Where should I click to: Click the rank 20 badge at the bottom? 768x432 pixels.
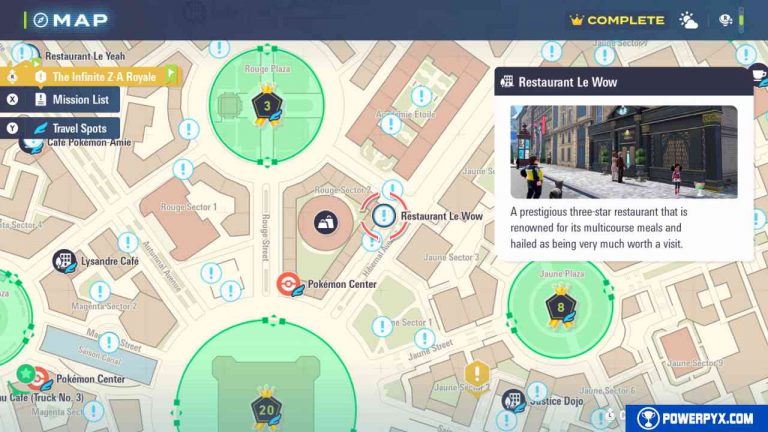(x=266, y=409)
